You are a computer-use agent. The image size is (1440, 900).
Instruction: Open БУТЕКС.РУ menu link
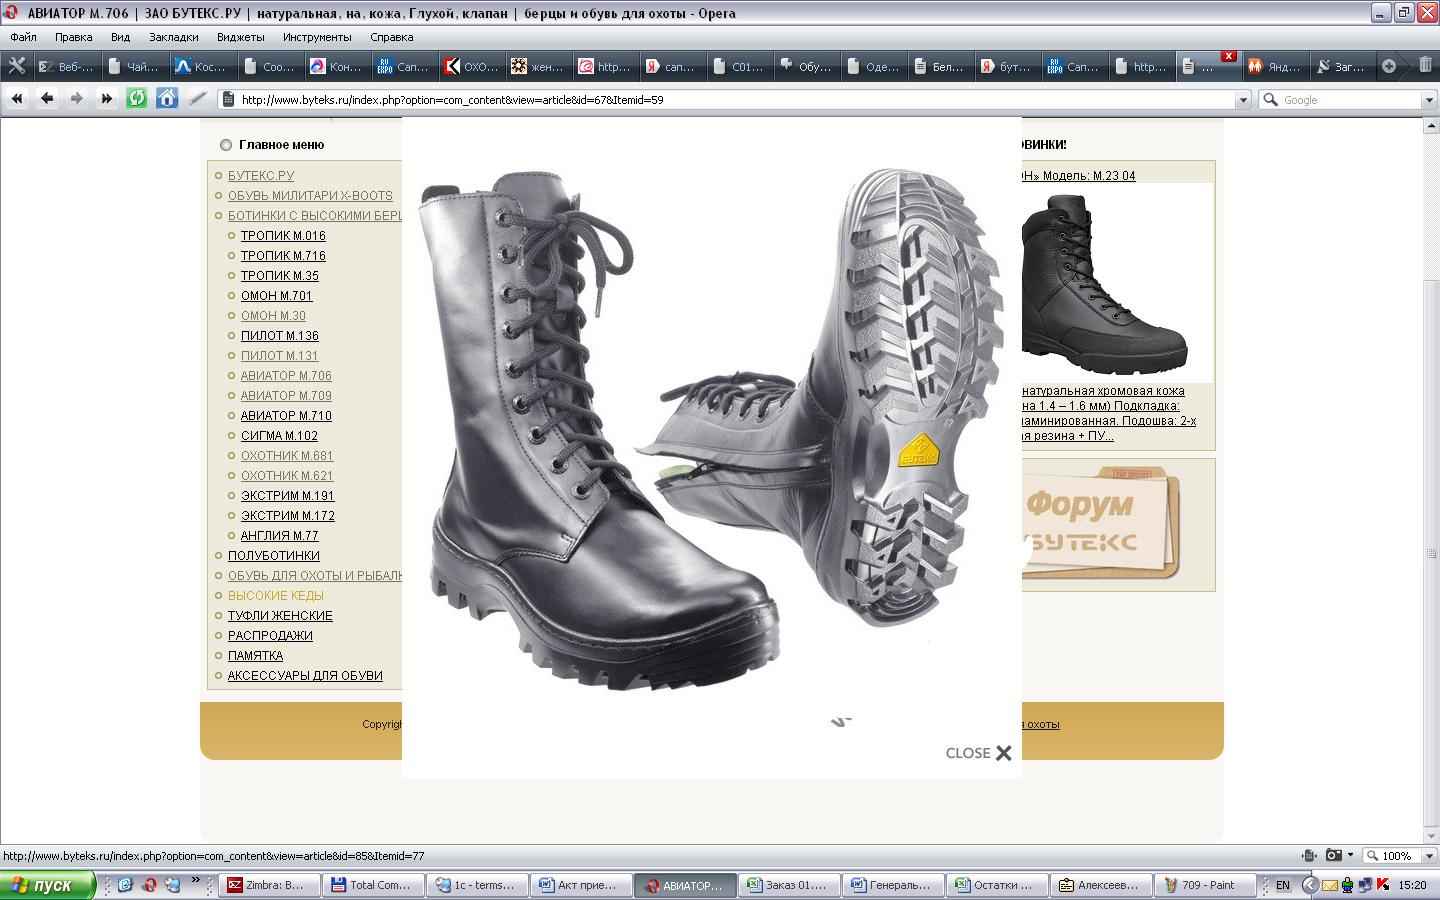pyautogui.click(x=261, y=176)
